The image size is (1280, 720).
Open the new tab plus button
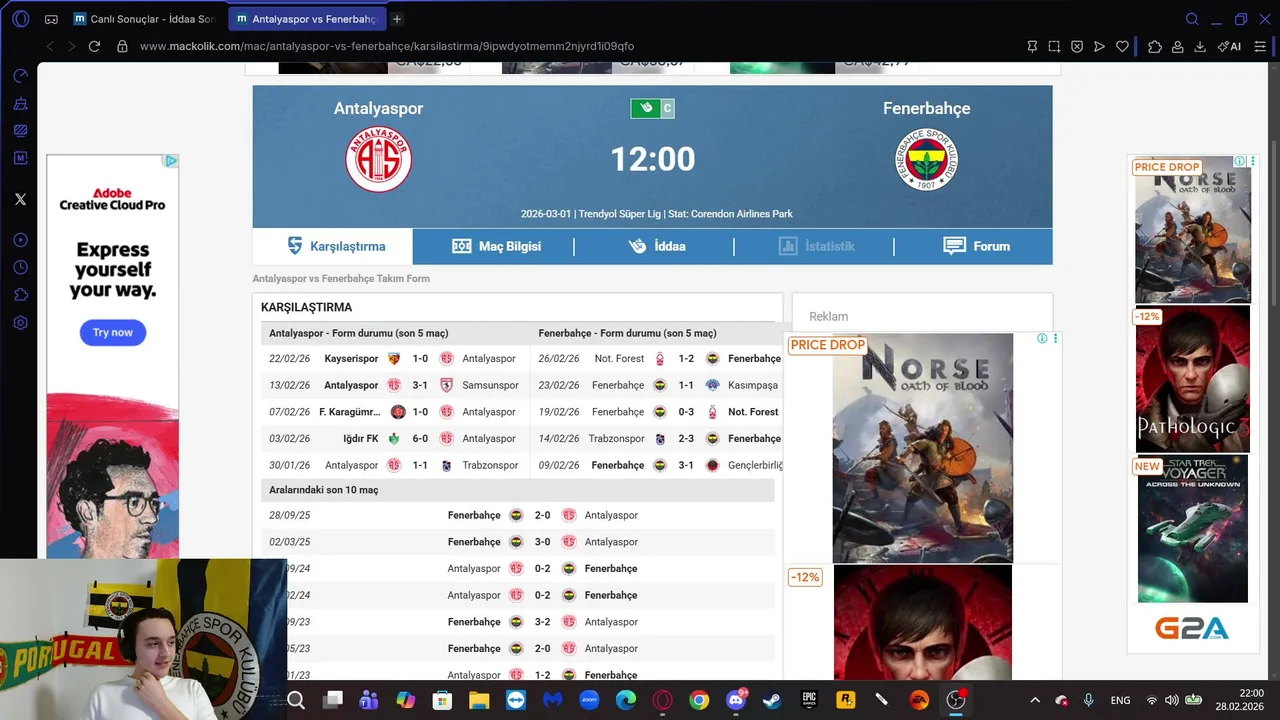[397, 19]
